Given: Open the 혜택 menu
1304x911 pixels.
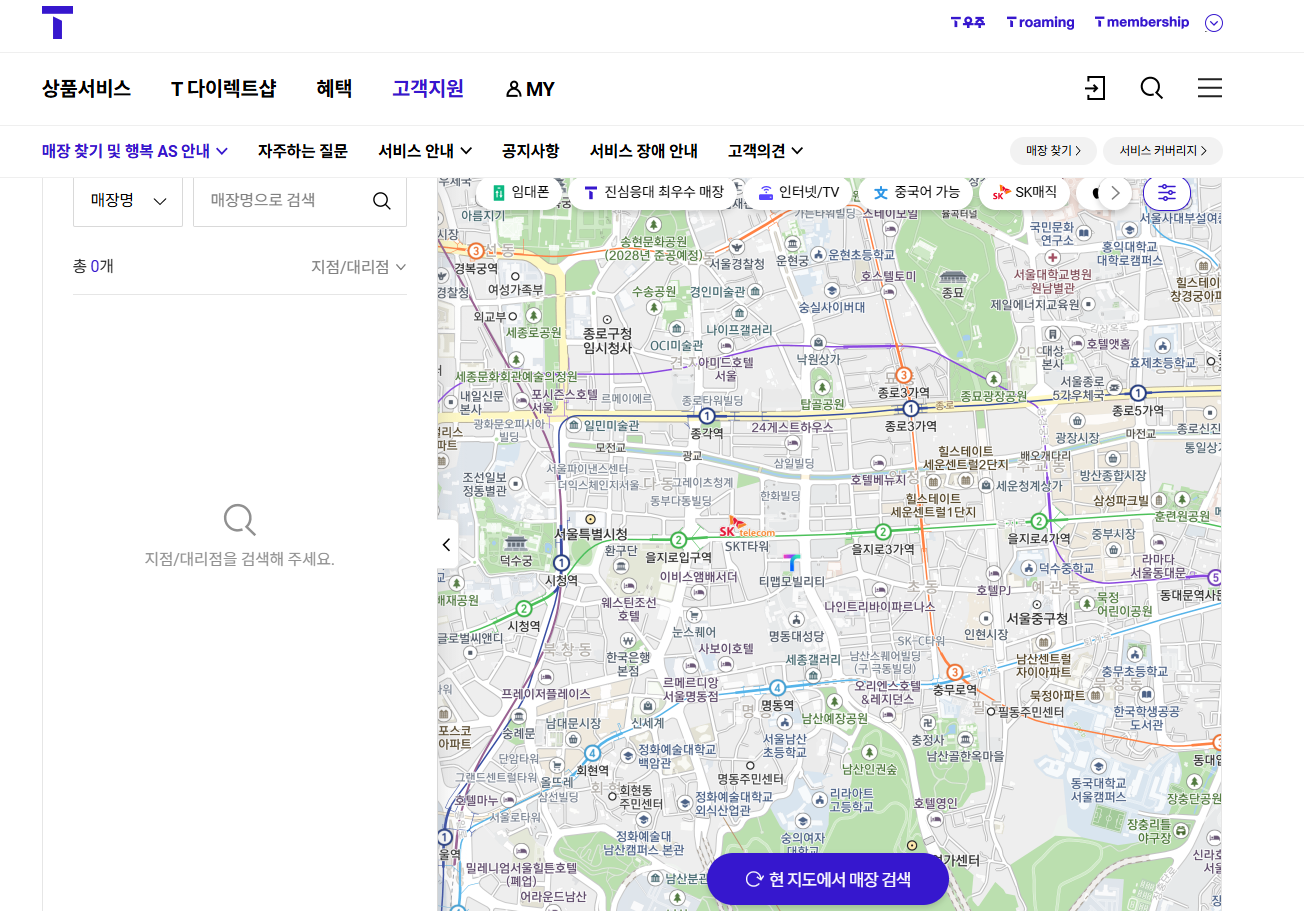Looking at the screenshot, I should point(334,88).
